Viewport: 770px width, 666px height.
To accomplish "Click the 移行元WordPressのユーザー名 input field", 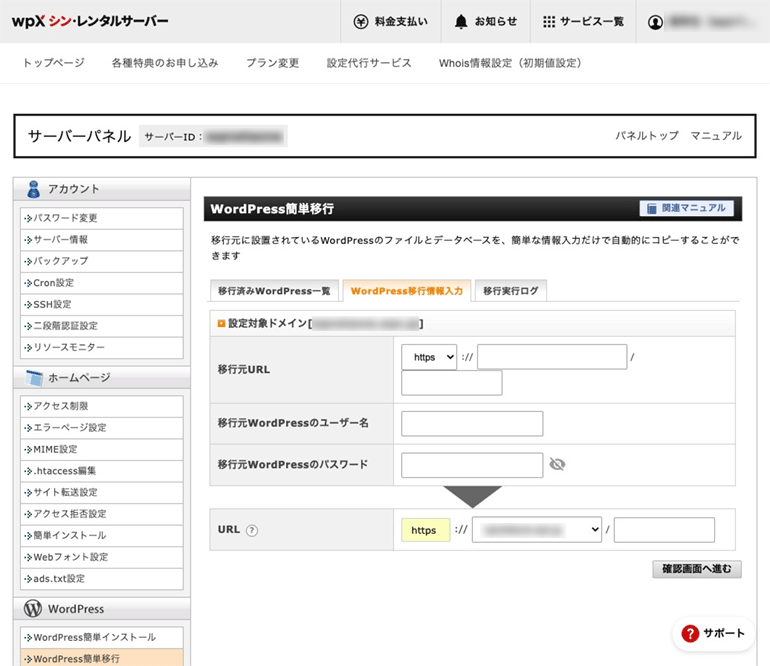I will pos(472,423).
